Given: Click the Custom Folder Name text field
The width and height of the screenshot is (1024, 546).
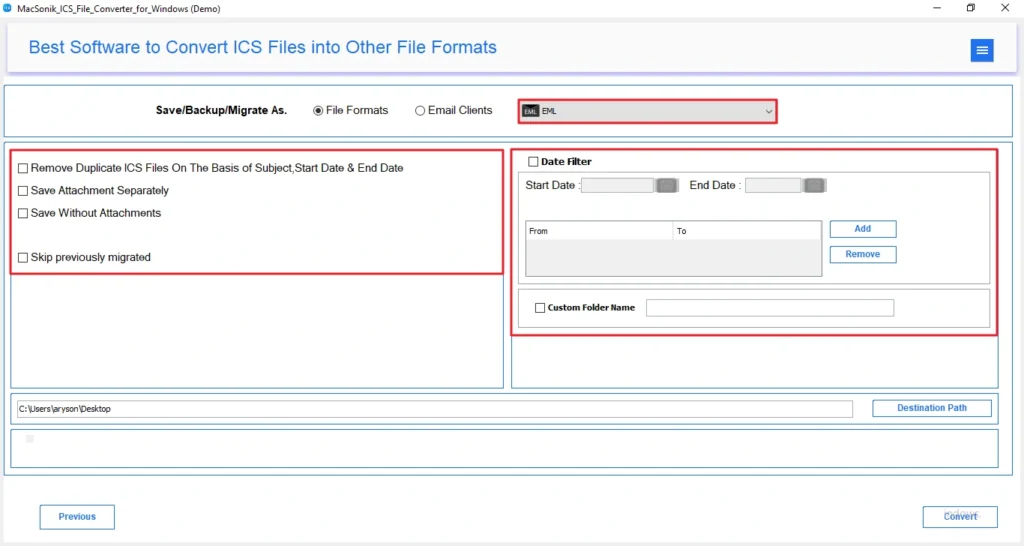Looking at the screenshot, I should (769, 308).
